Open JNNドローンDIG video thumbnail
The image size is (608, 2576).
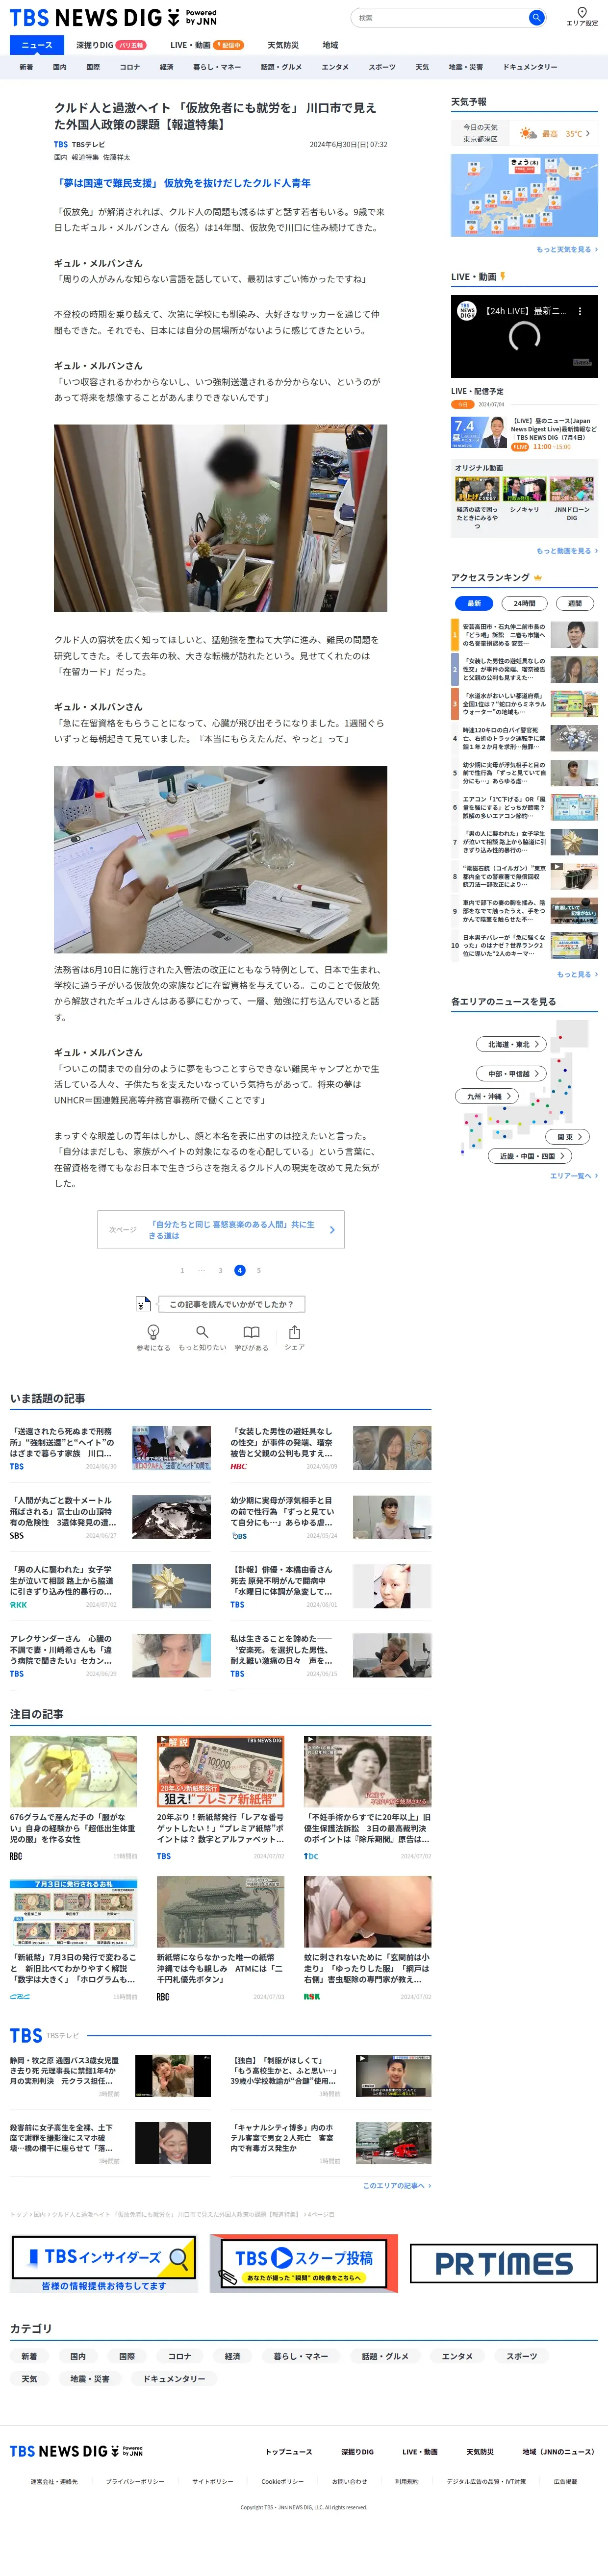point(572,489)
